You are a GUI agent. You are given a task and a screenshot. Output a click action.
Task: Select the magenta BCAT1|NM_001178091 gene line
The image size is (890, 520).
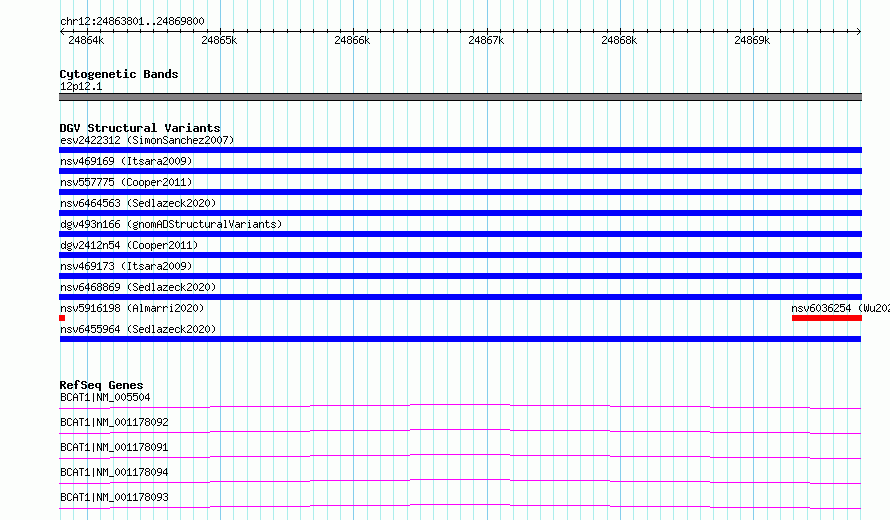coord(460,456)
